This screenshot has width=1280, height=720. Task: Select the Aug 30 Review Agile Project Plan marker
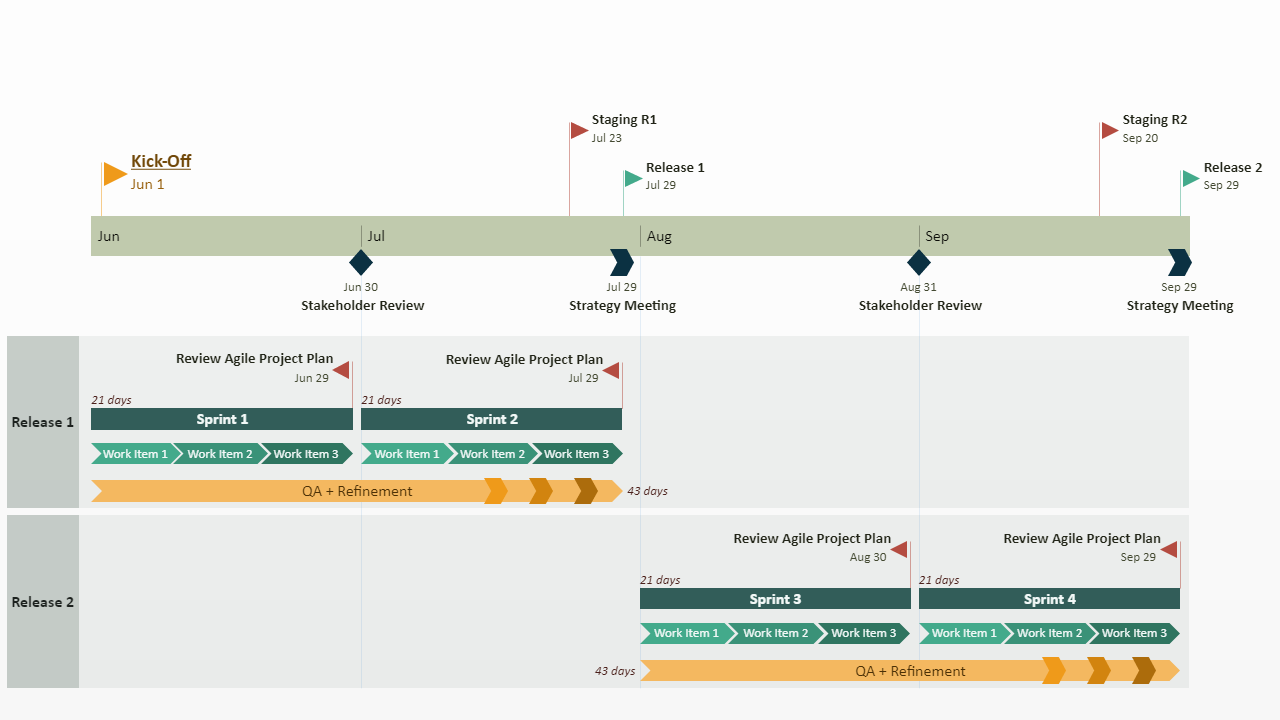click(x=898, y=549)
